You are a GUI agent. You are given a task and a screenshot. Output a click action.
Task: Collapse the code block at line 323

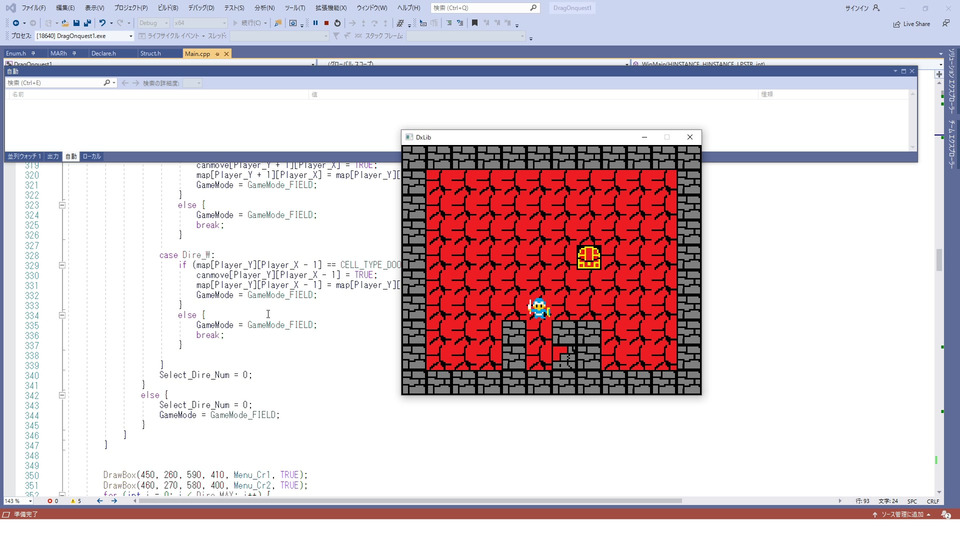click(62, 205)
